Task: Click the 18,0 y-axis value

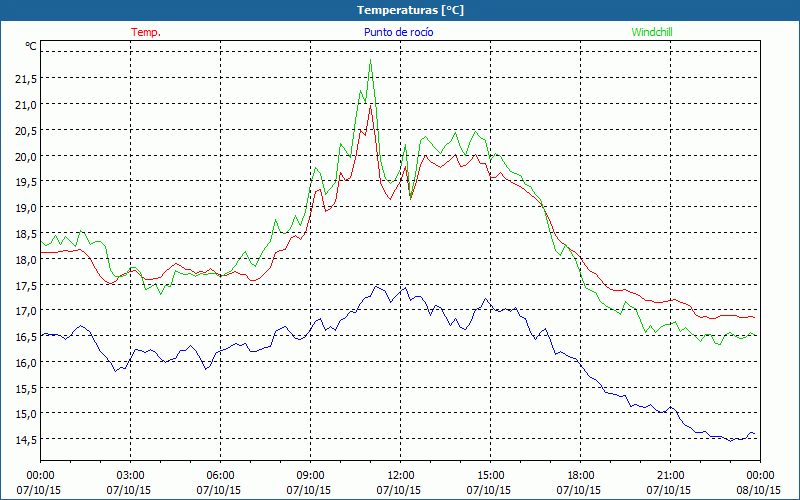Action: click(26, 259)
